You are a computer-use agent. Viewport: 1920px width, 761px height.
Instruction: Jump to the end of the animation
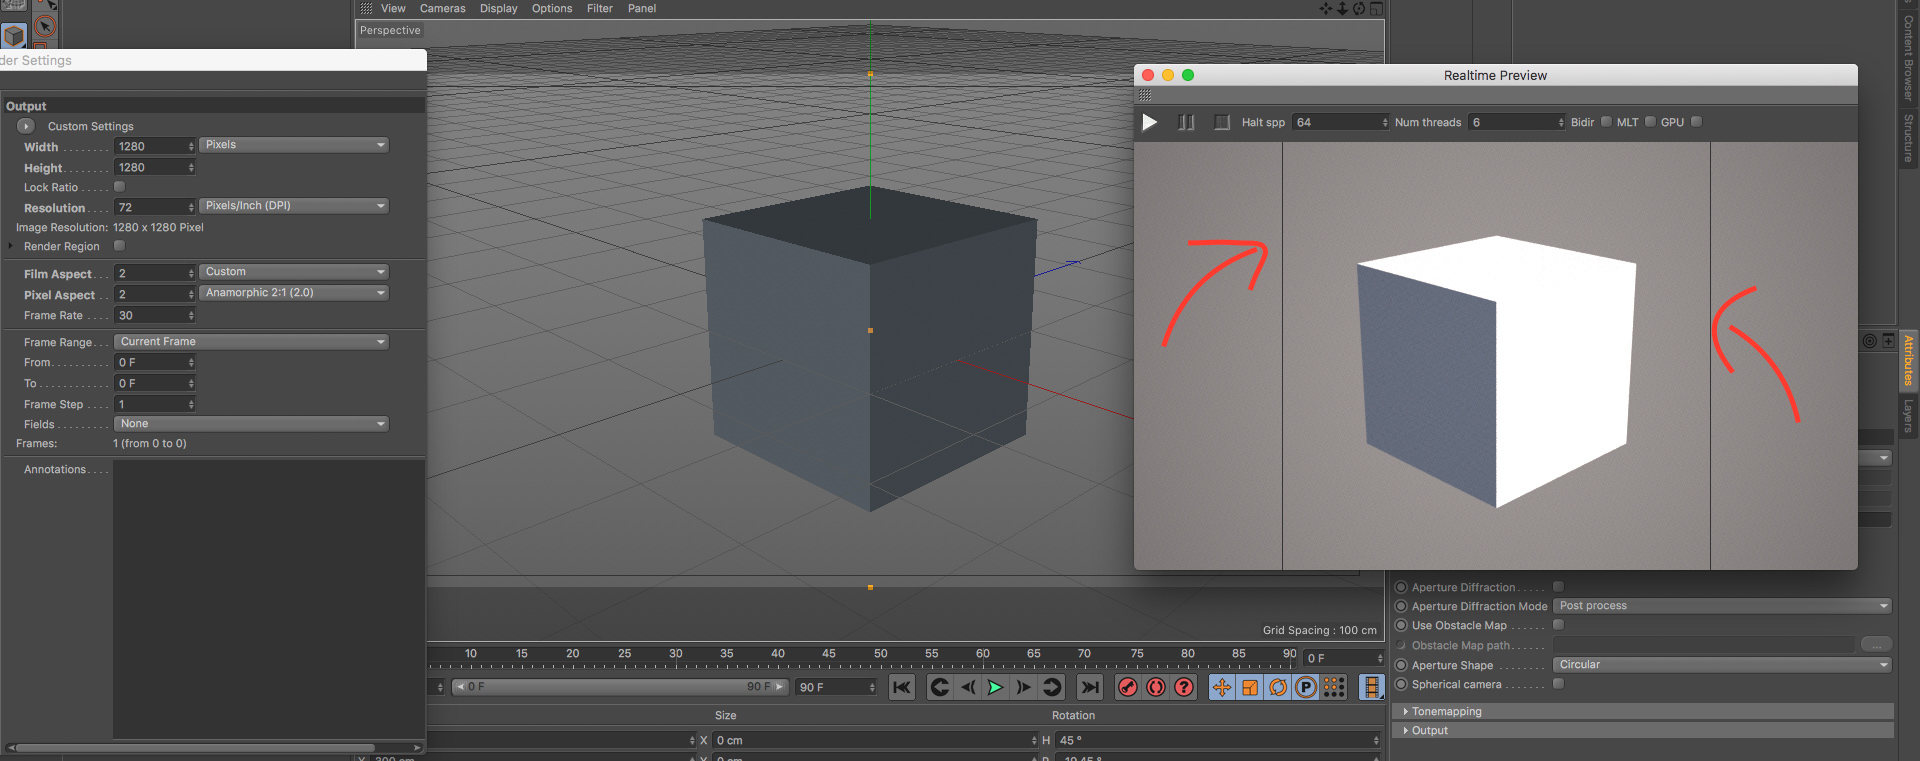pyautogui.click(x=1090, y=687)
